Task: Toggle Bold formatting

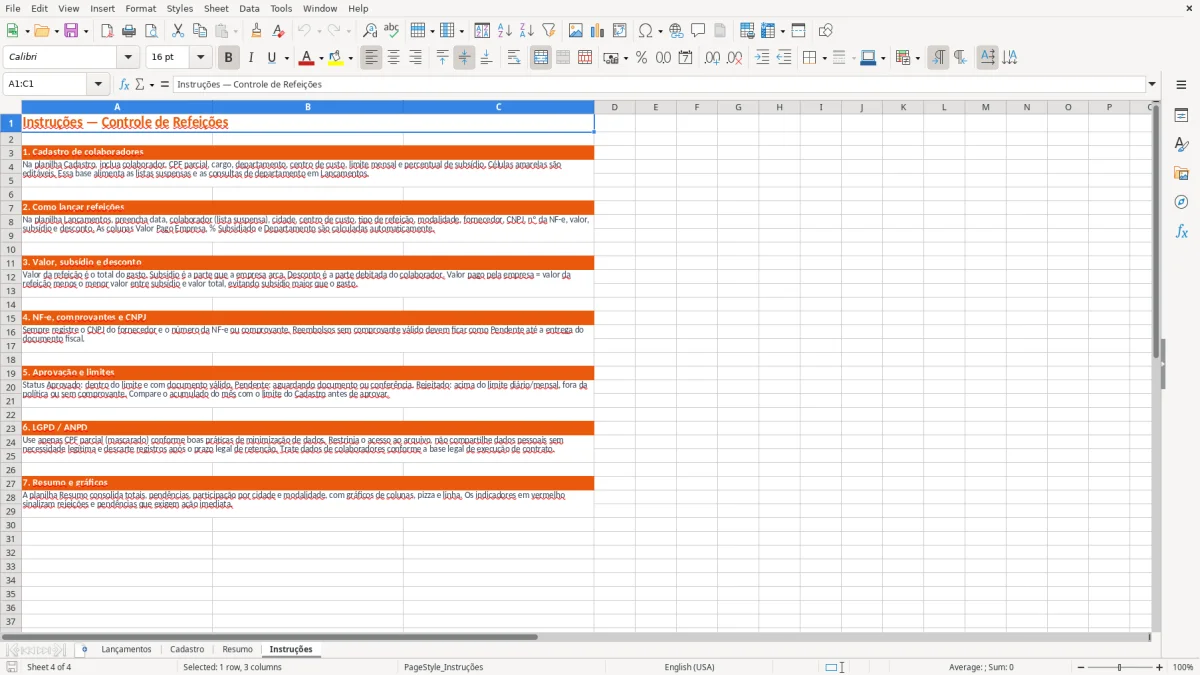Action: pos(229,58)
